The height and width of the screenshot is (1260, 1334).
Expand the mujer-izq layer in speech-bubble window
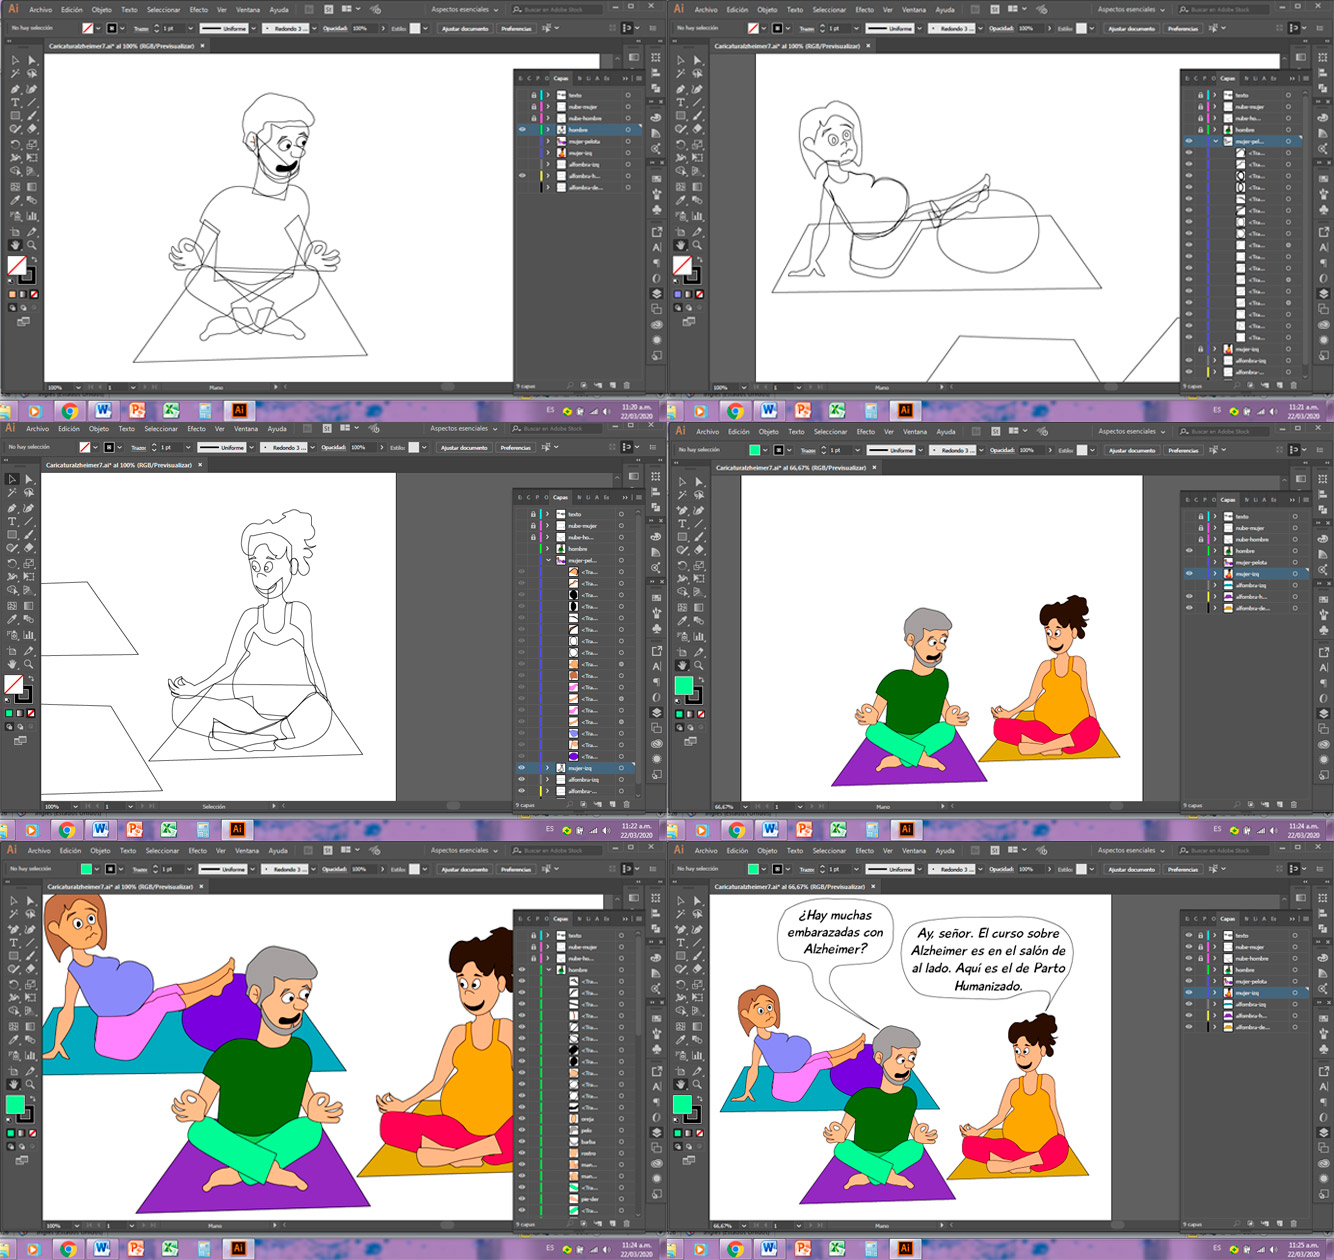pyautogui.click(x=1215, y=993)
